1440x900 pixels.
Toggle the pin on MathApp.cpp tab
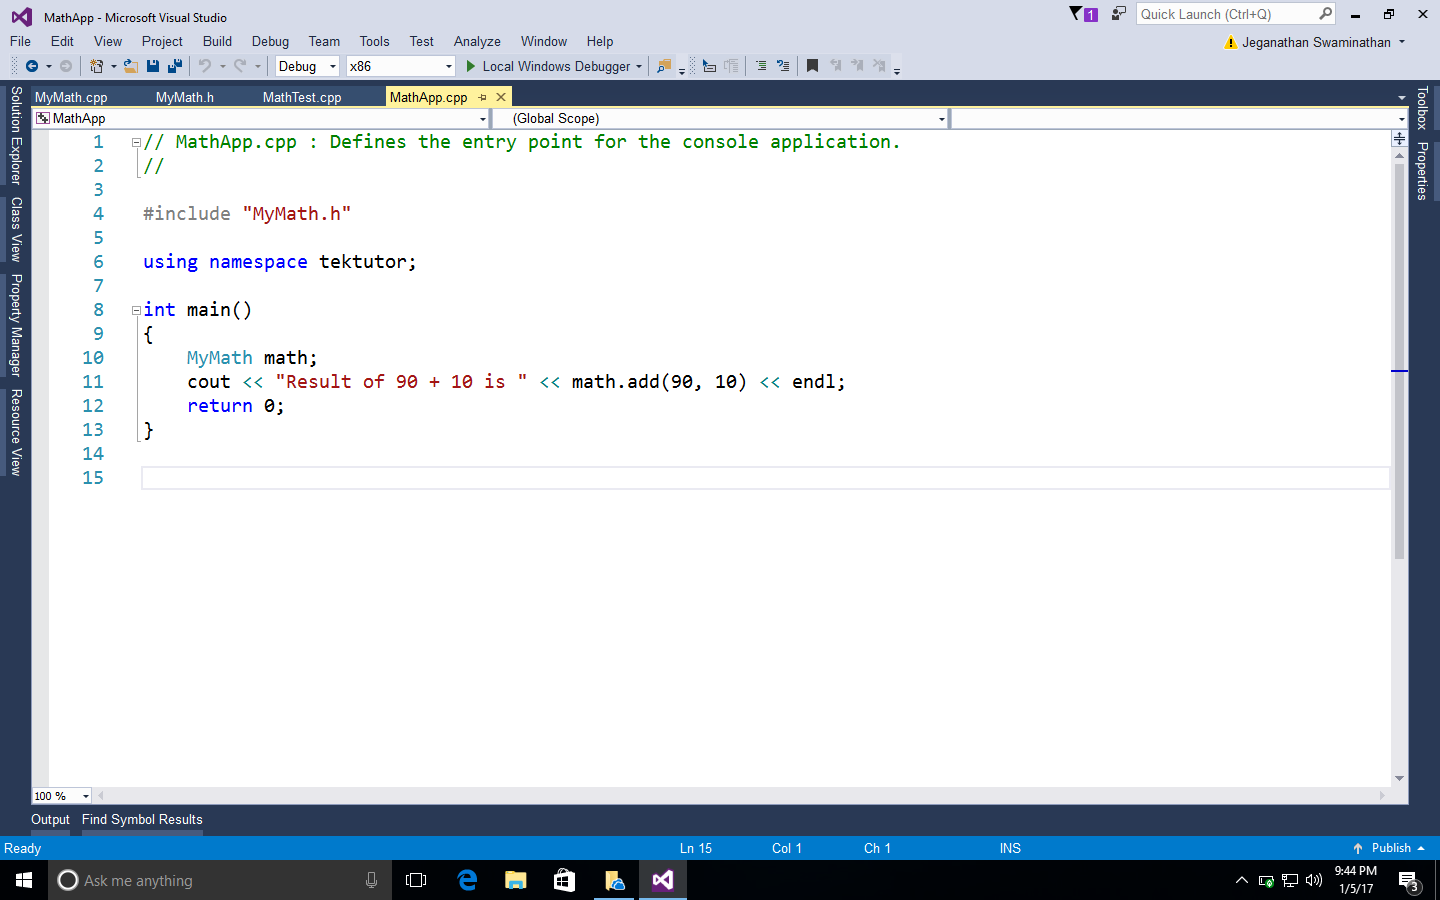coord(482,97)
